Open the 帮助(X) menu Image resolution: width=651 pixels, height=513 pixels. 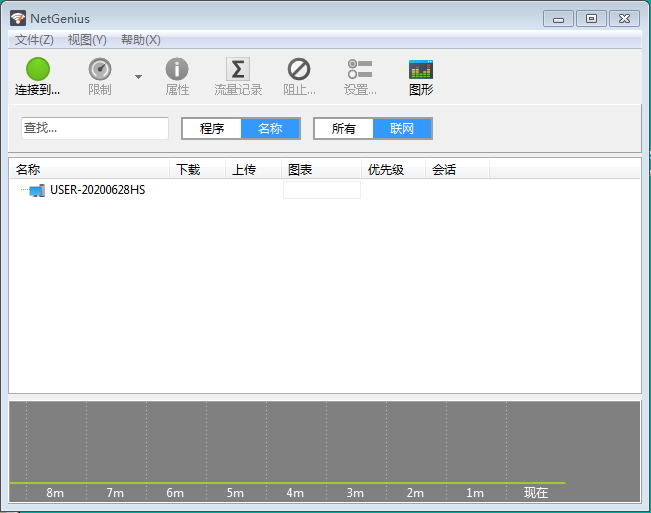(140, 40)
